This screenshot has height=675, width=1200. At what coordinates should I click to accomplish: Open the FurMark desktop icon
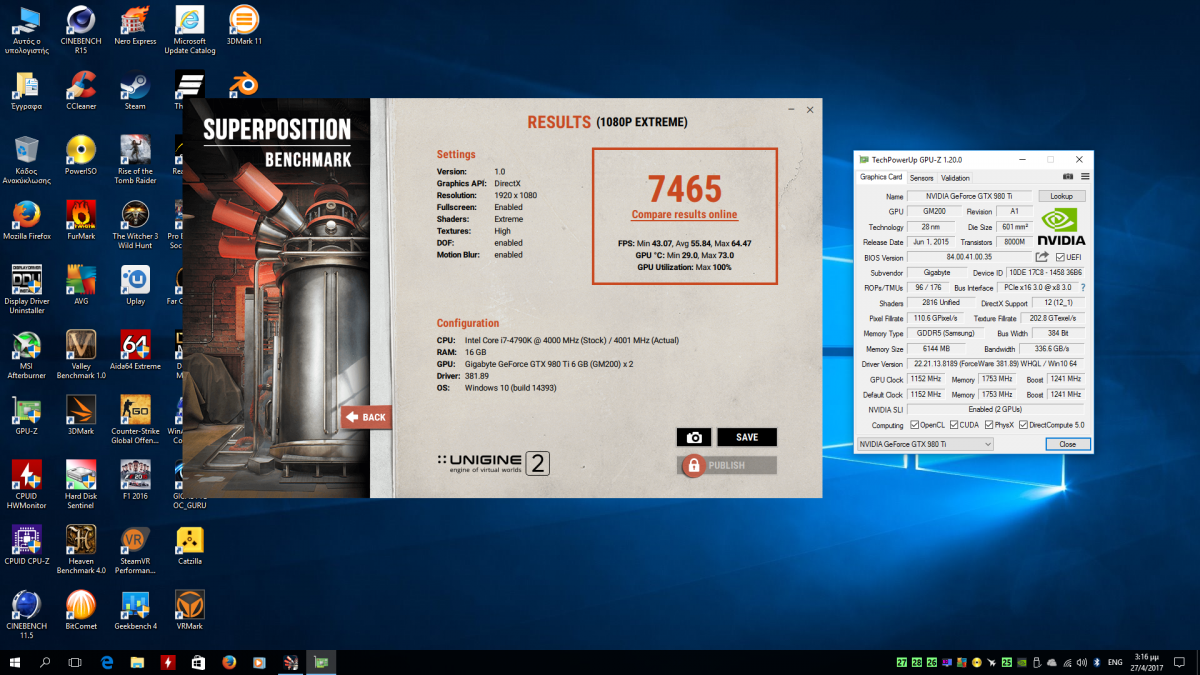pos(81,221)
